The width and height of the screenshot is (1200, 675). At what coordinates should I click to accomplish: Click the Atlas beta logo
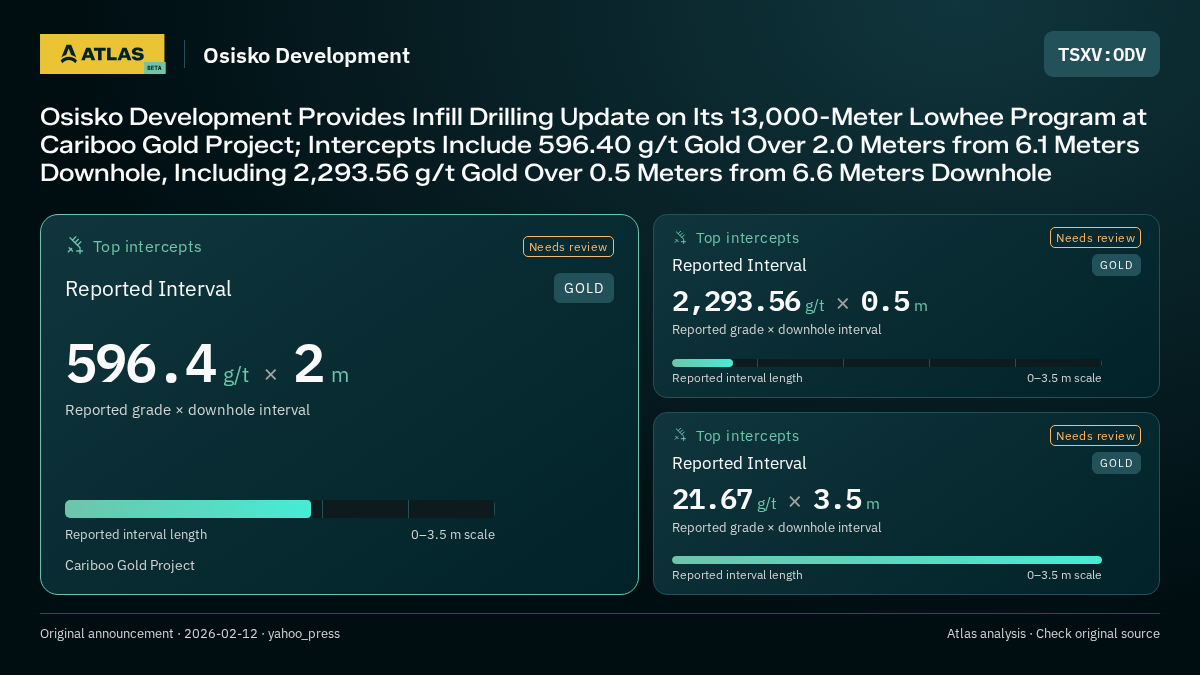tap(102, 54)
